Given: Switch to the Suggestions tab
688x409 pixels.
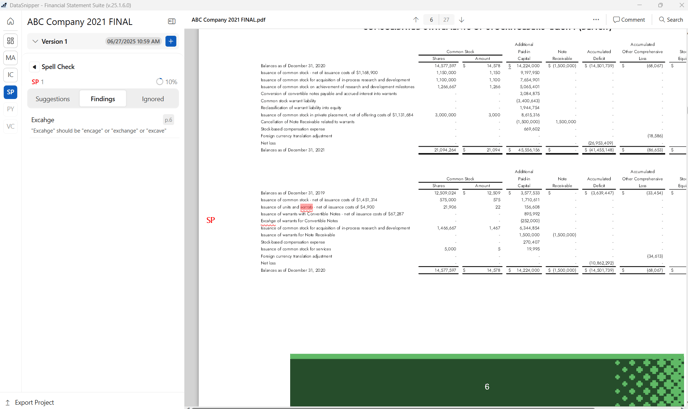Looking at the screenshot, I should (53, 99).
